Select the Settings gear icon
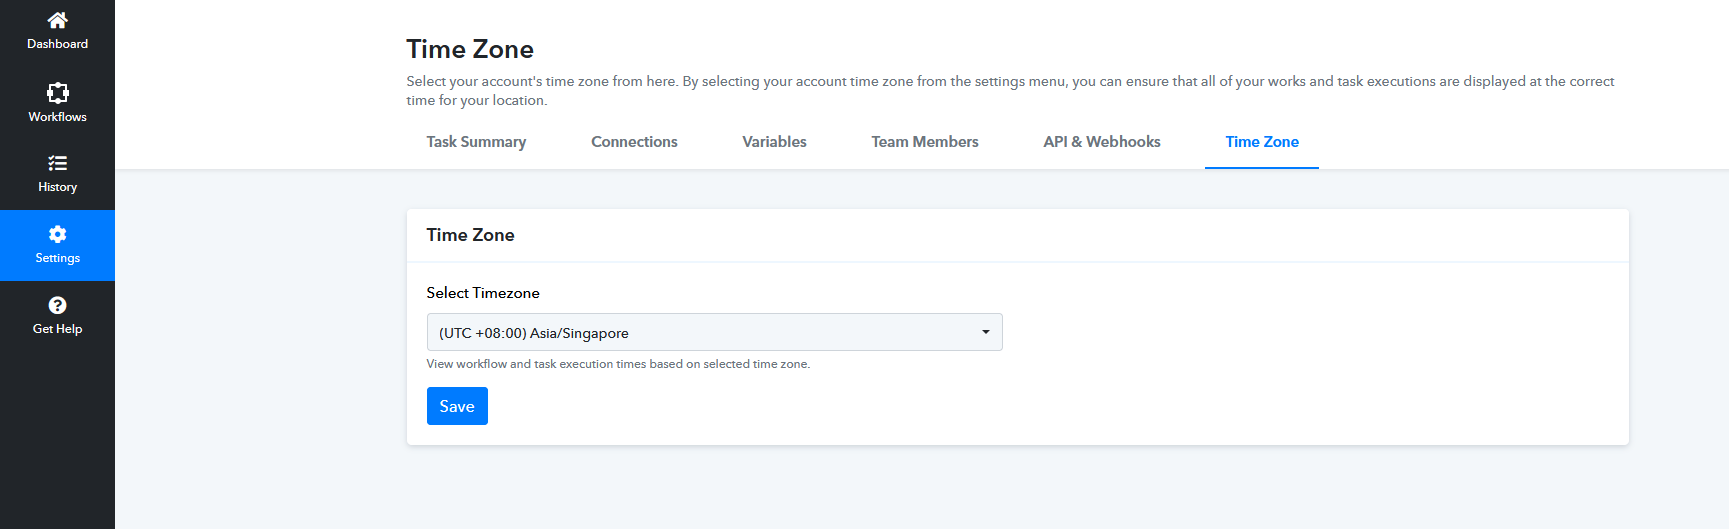Screen dimensions: 1729x529 57,234
